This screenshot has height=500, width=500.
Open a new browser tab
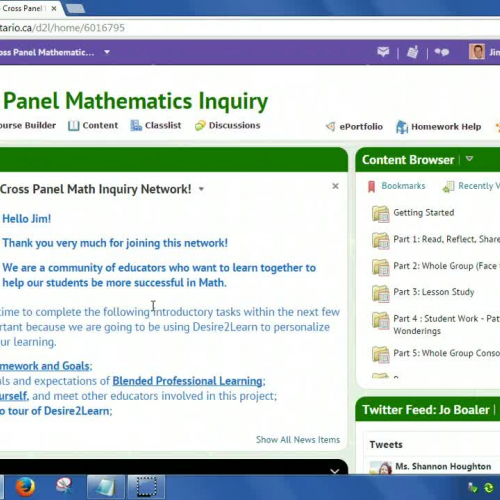coord(75,9)
